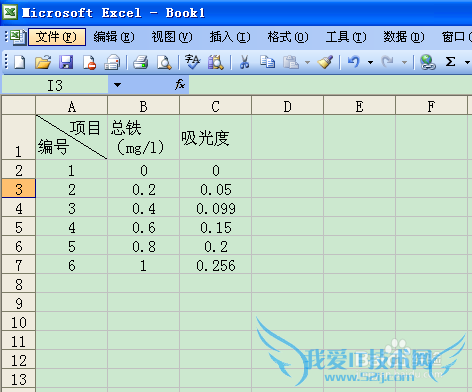Click the Excel workbook icon beside the menu bar
Screen dimensions: 472x392
18,37
